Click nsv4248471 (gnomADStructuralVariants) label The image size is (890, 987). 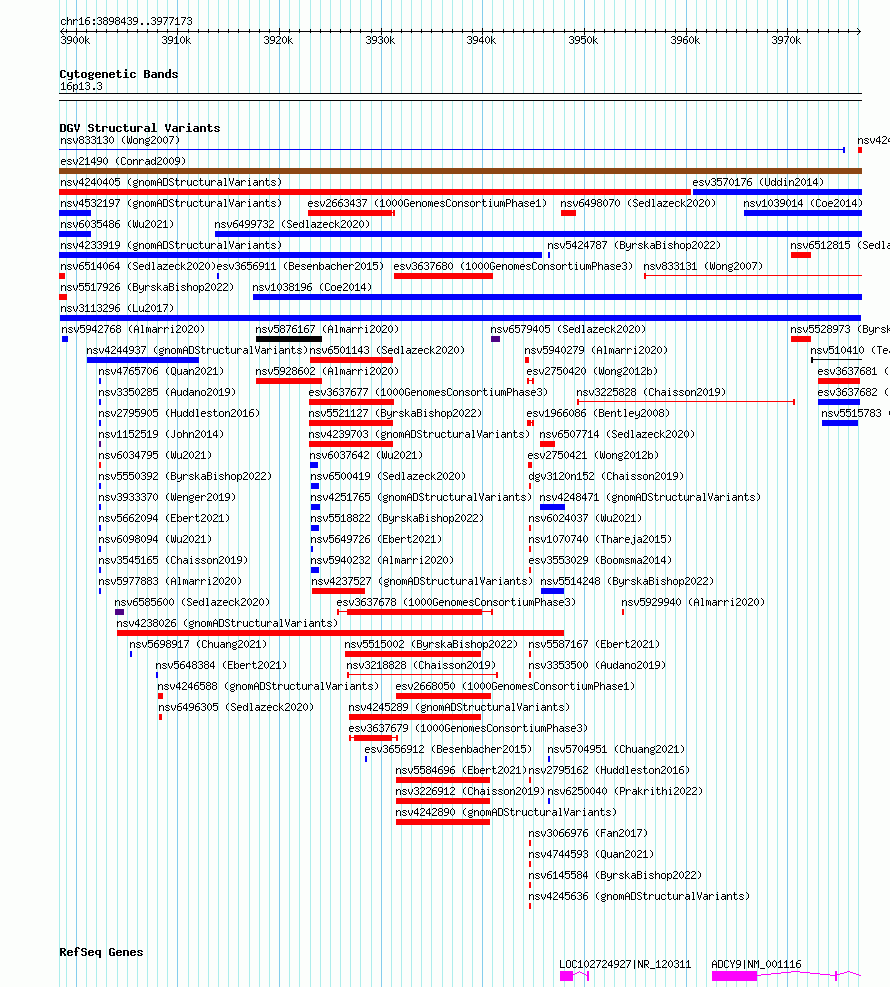(650, 497)
